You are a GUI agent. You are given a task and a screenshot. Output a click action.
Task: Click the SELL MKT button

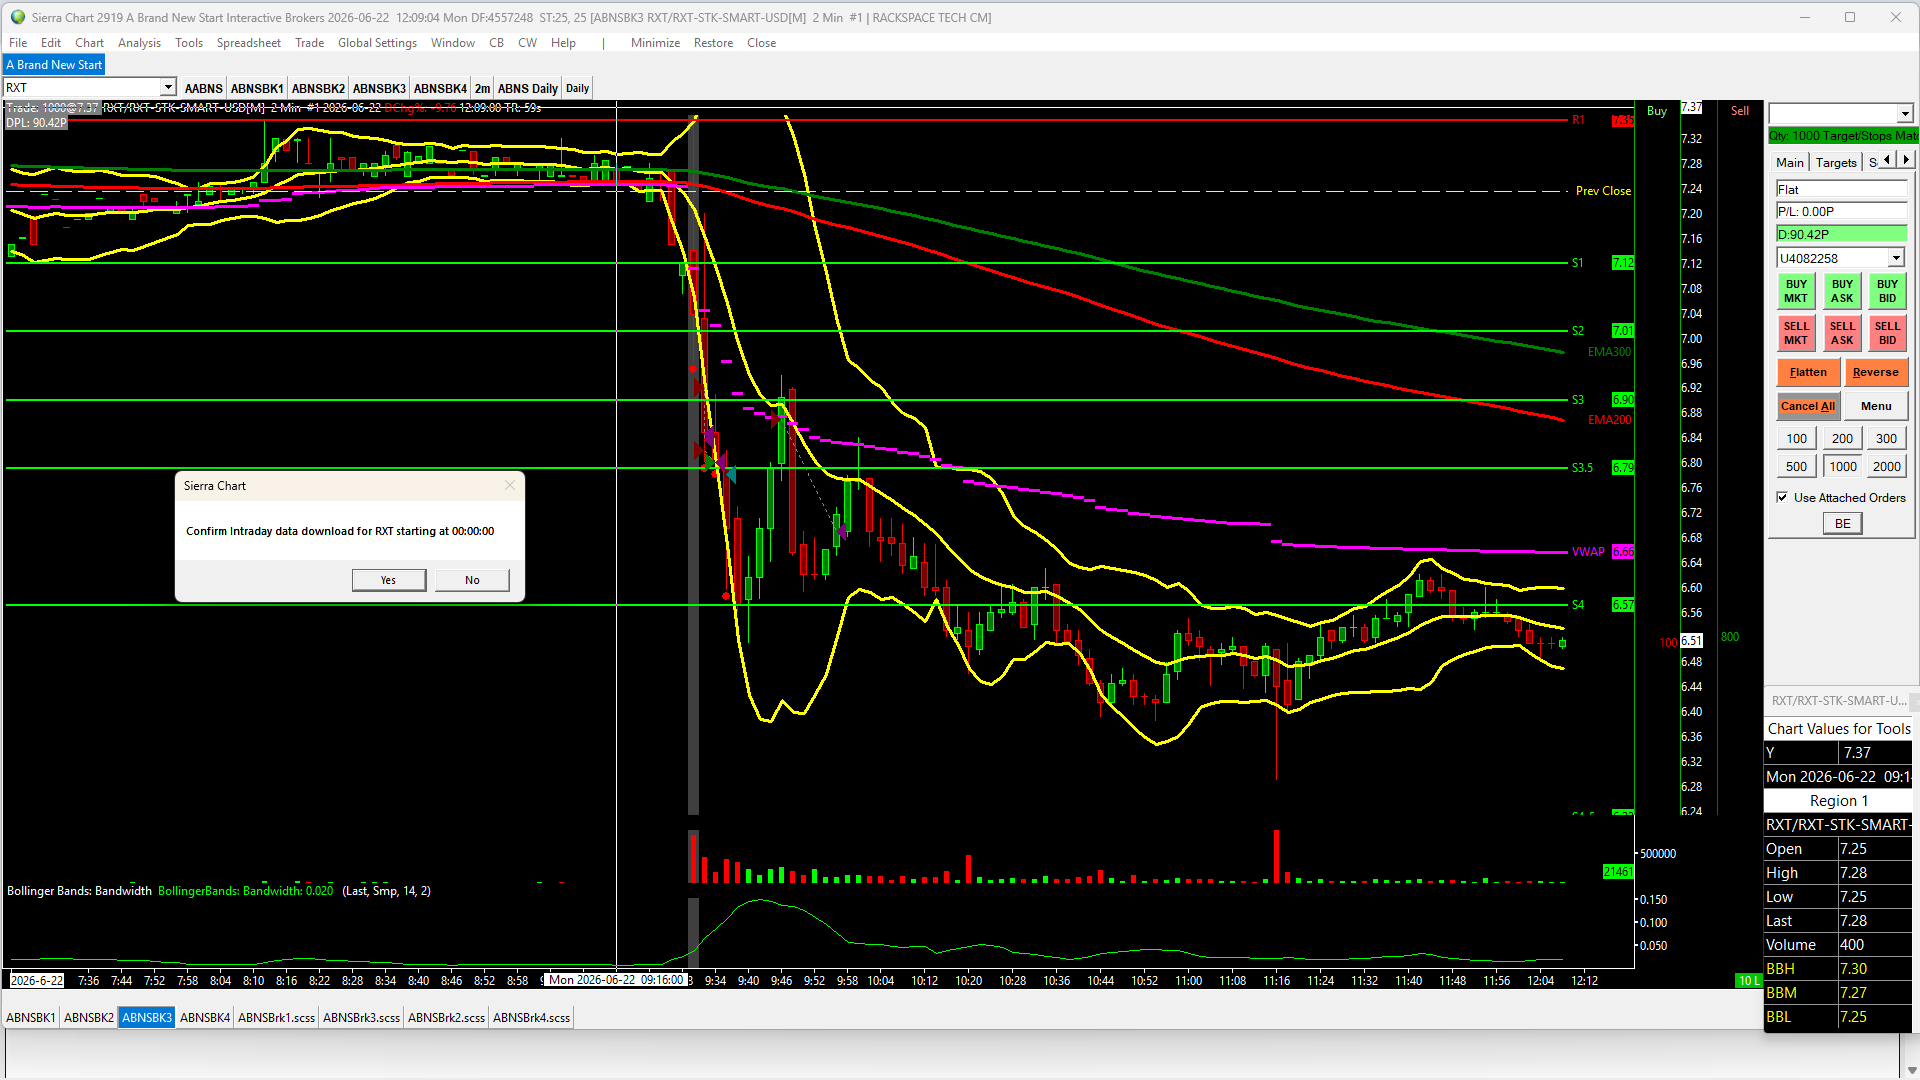pos(1796,333)
